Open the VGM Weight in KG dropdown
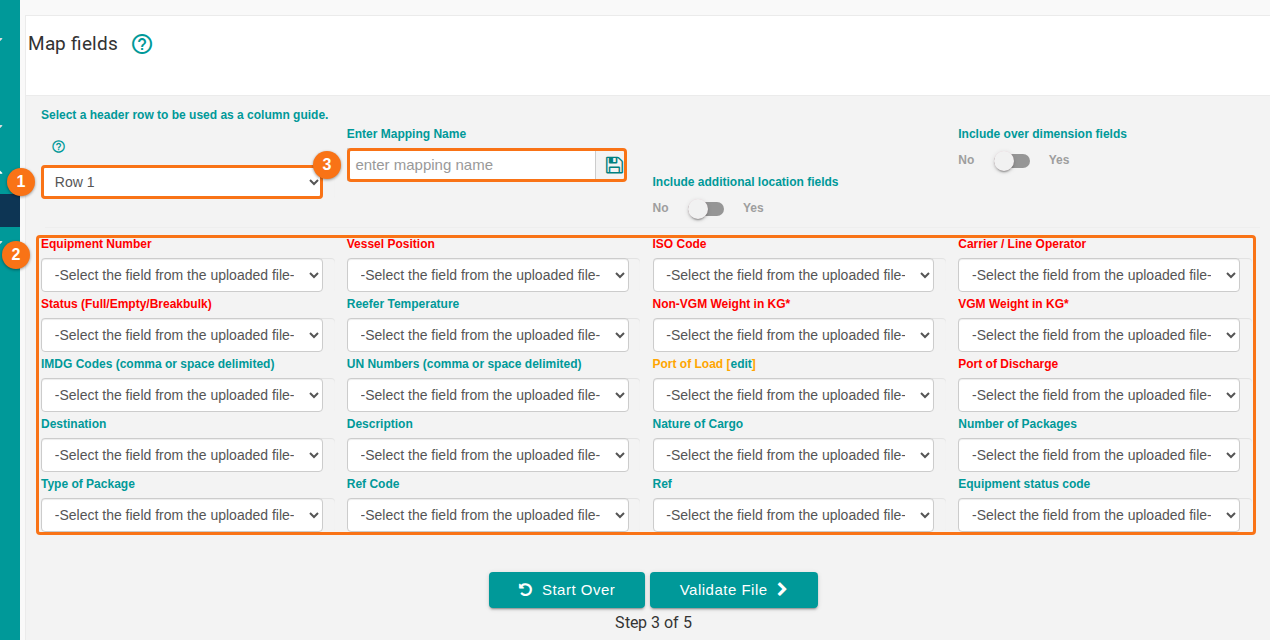The image size is (1270, 640). [1099, 335]
